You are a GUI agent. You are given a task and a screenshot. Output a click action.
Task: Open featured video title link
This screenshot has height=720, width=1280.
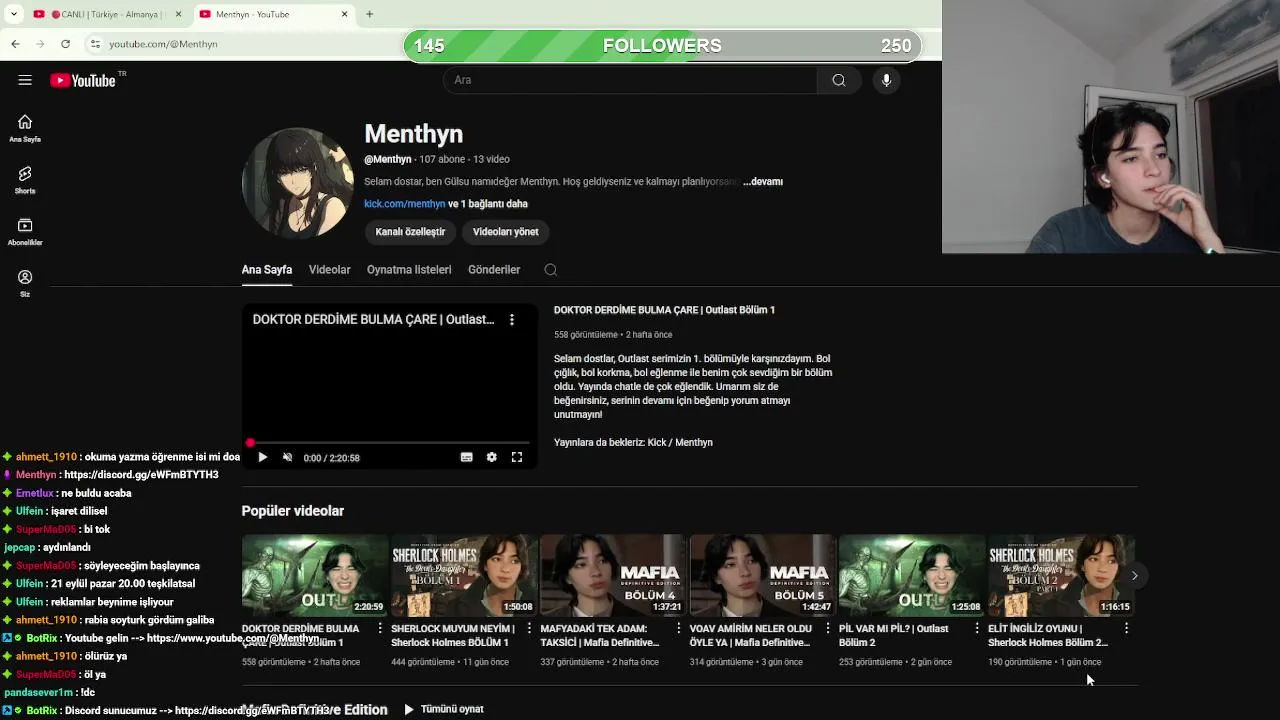[664, 310]
